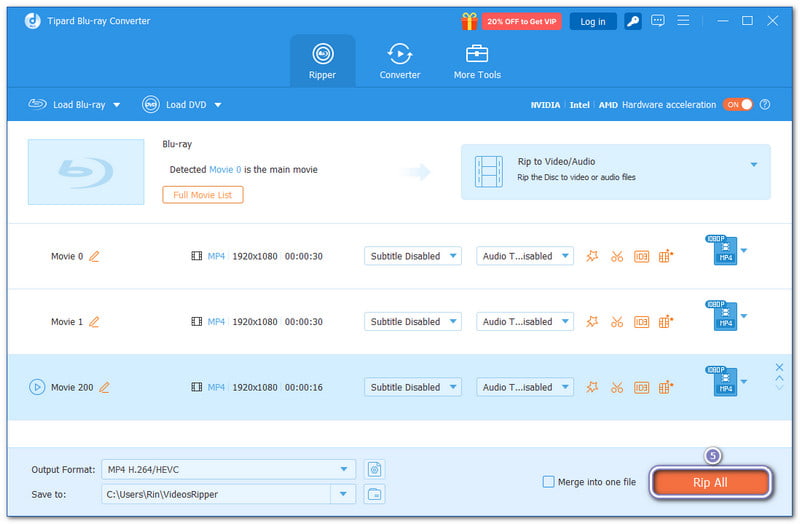Check Merge into one file
Screen dimensions: 800x524
[548, 482]
